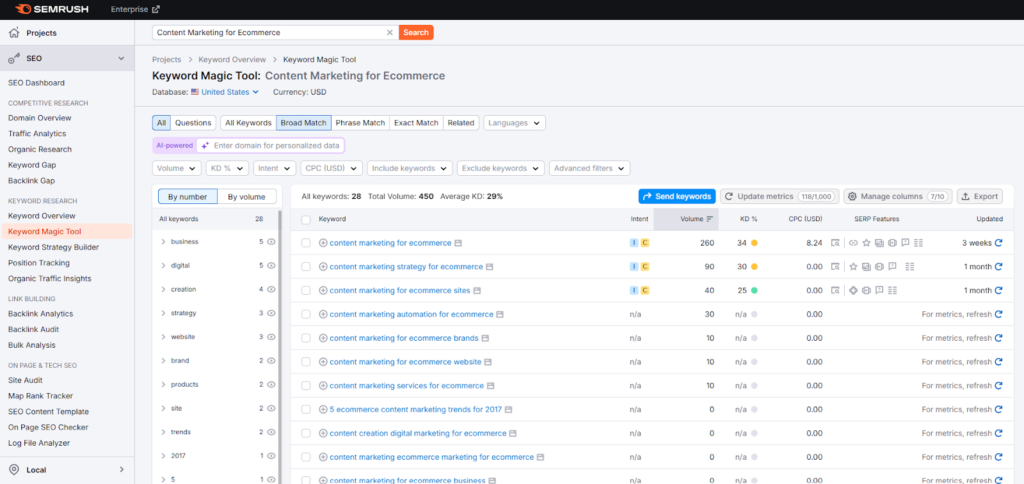Select the Related tab
This screenshot has width=1024, height=484.
pos(461,123)
